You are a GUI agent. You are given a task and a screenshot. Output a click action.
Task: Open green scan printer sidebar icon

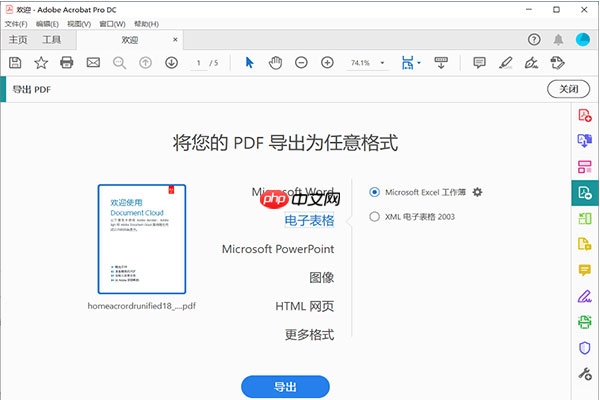point(585,322)
